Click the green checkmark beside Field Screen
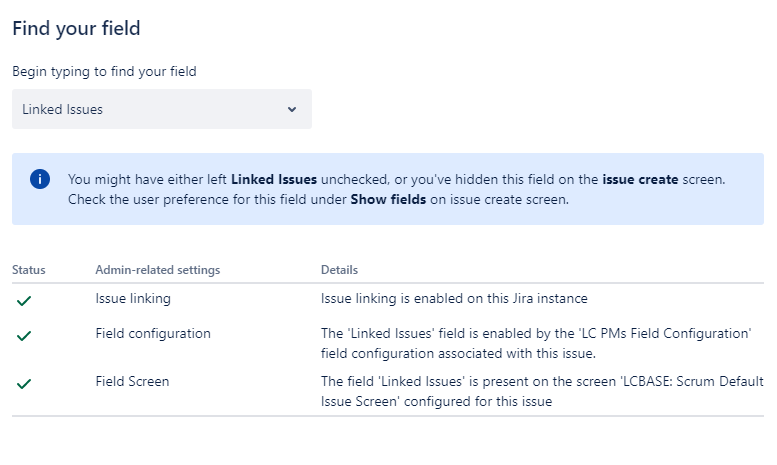Screen dimensions: 777x465 point(24,383)
